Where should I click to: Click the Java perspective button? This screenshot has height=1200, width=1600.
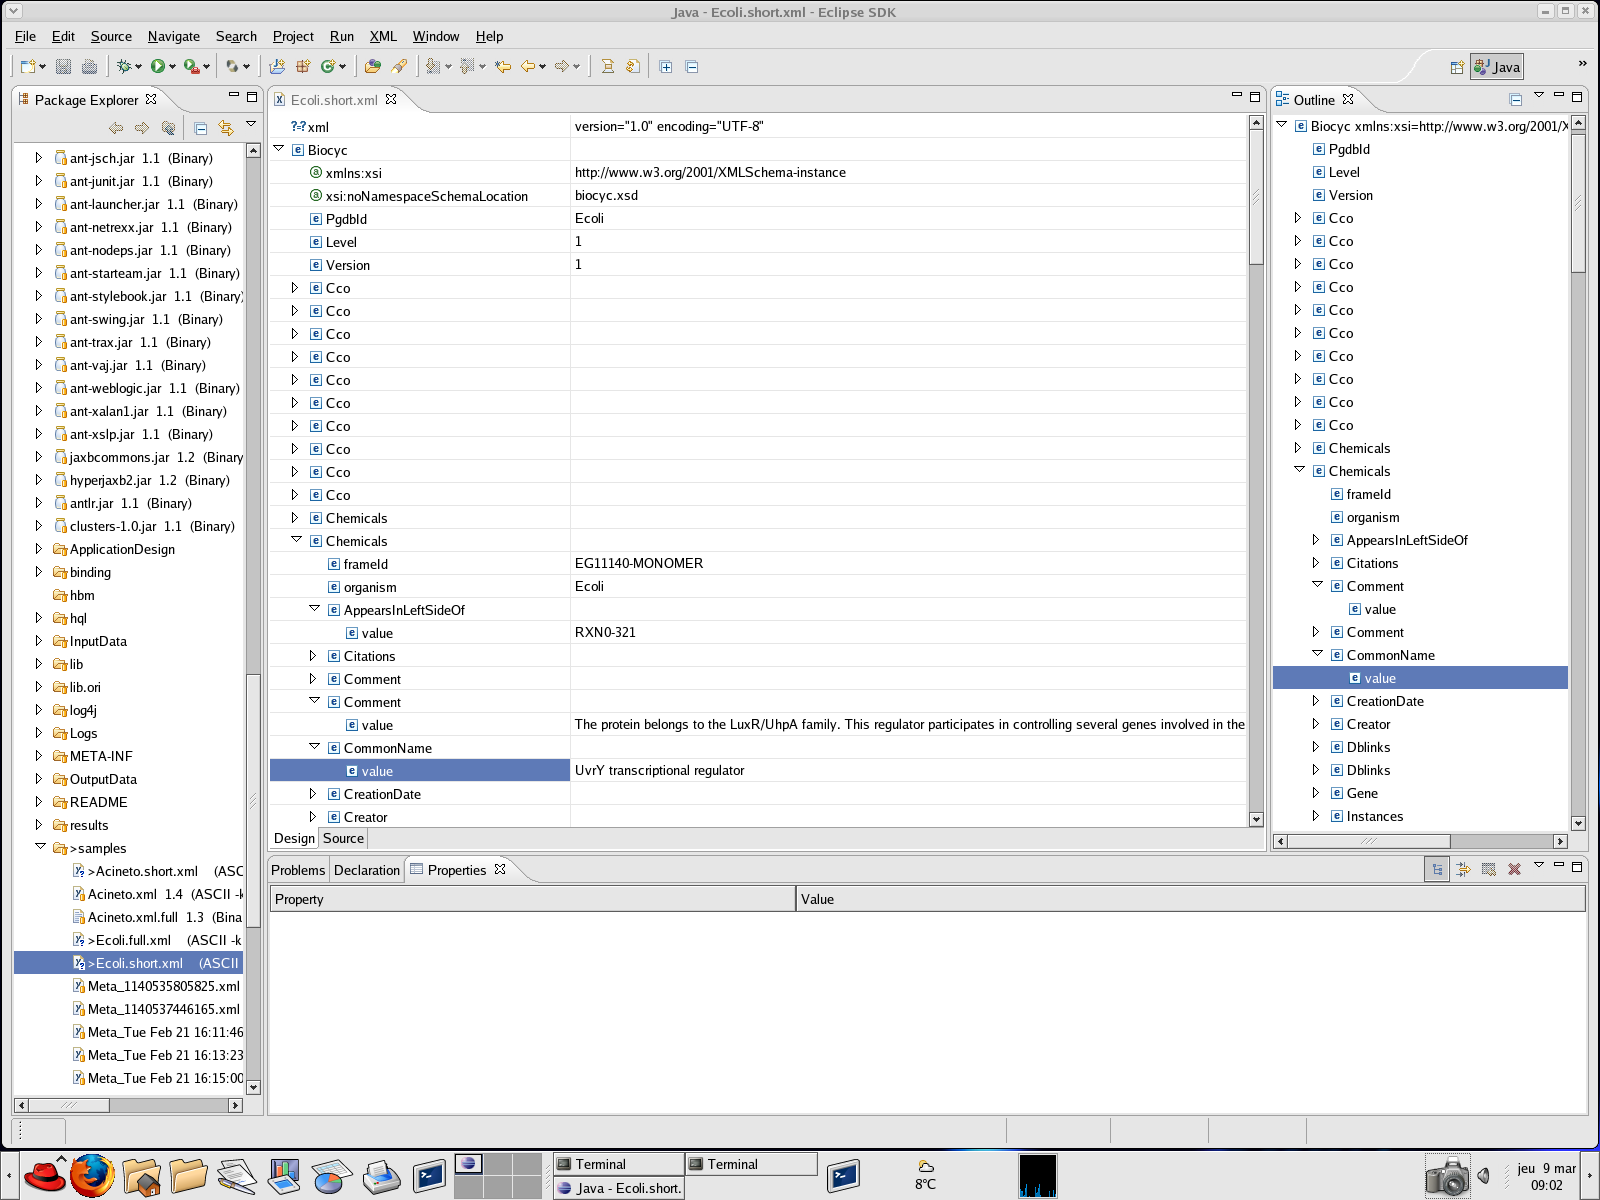[x=1497, y=67]
